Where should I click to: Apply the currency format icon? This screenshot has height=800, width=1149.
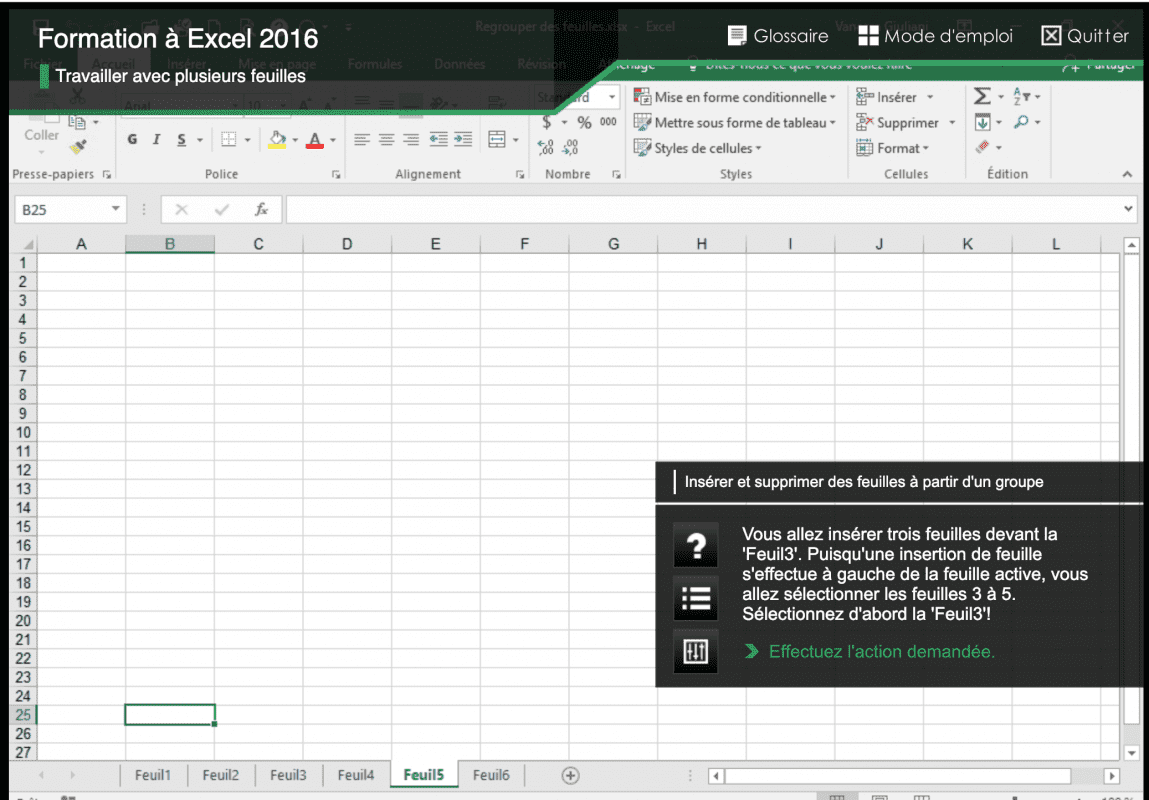(x=546, y=122)
